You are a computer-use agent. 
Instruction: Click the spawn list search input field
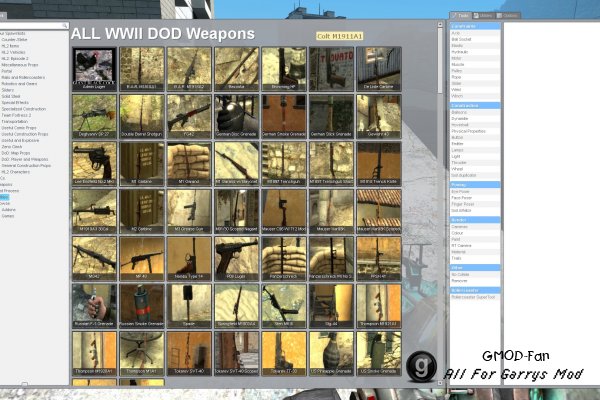[32, 26]
